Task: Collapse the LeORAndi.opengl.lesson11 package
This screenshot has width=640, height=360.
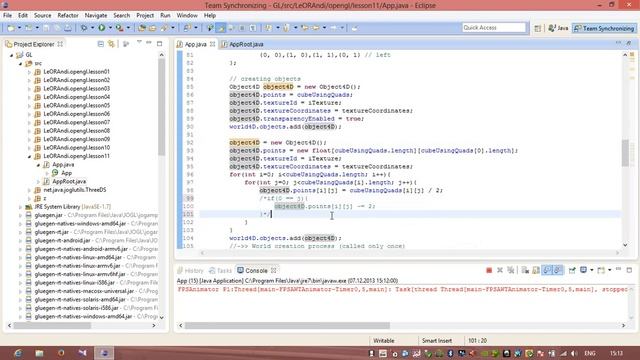Action: (x=29, y=156)
